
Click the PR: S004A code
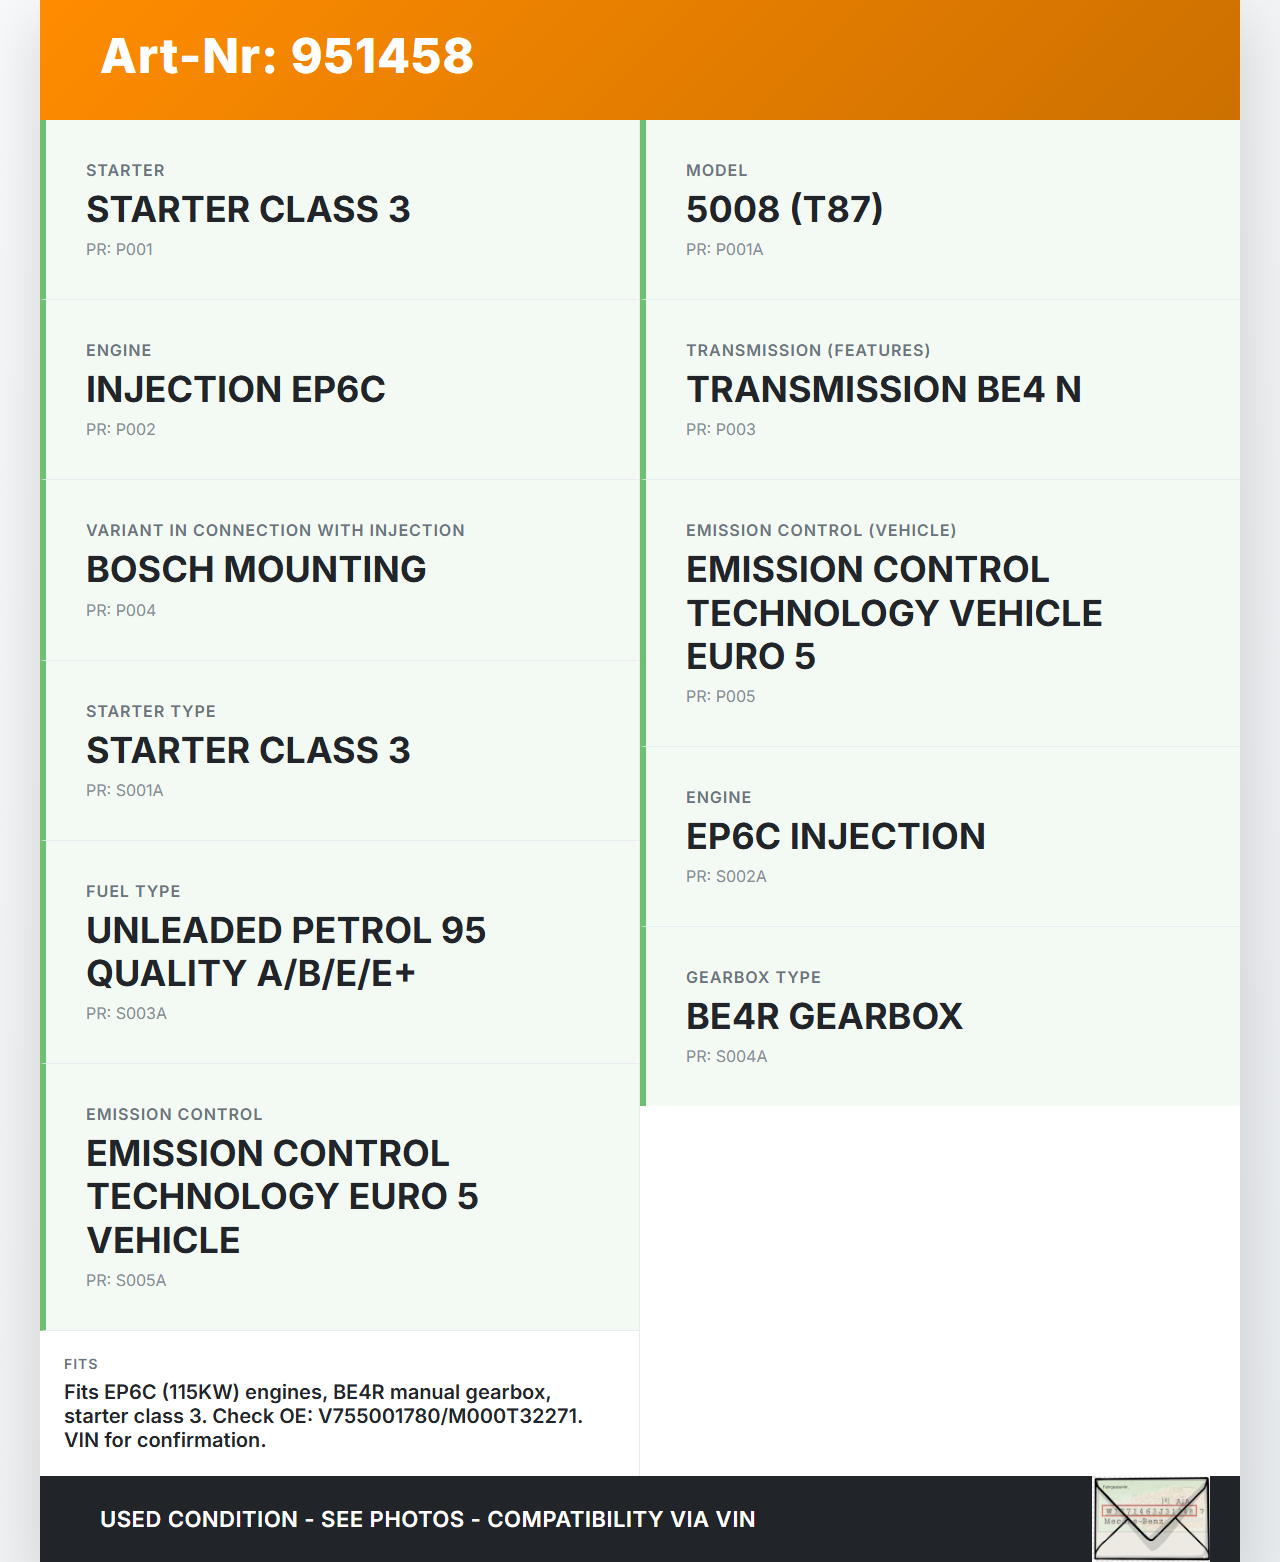click(x=726, y=1056)
